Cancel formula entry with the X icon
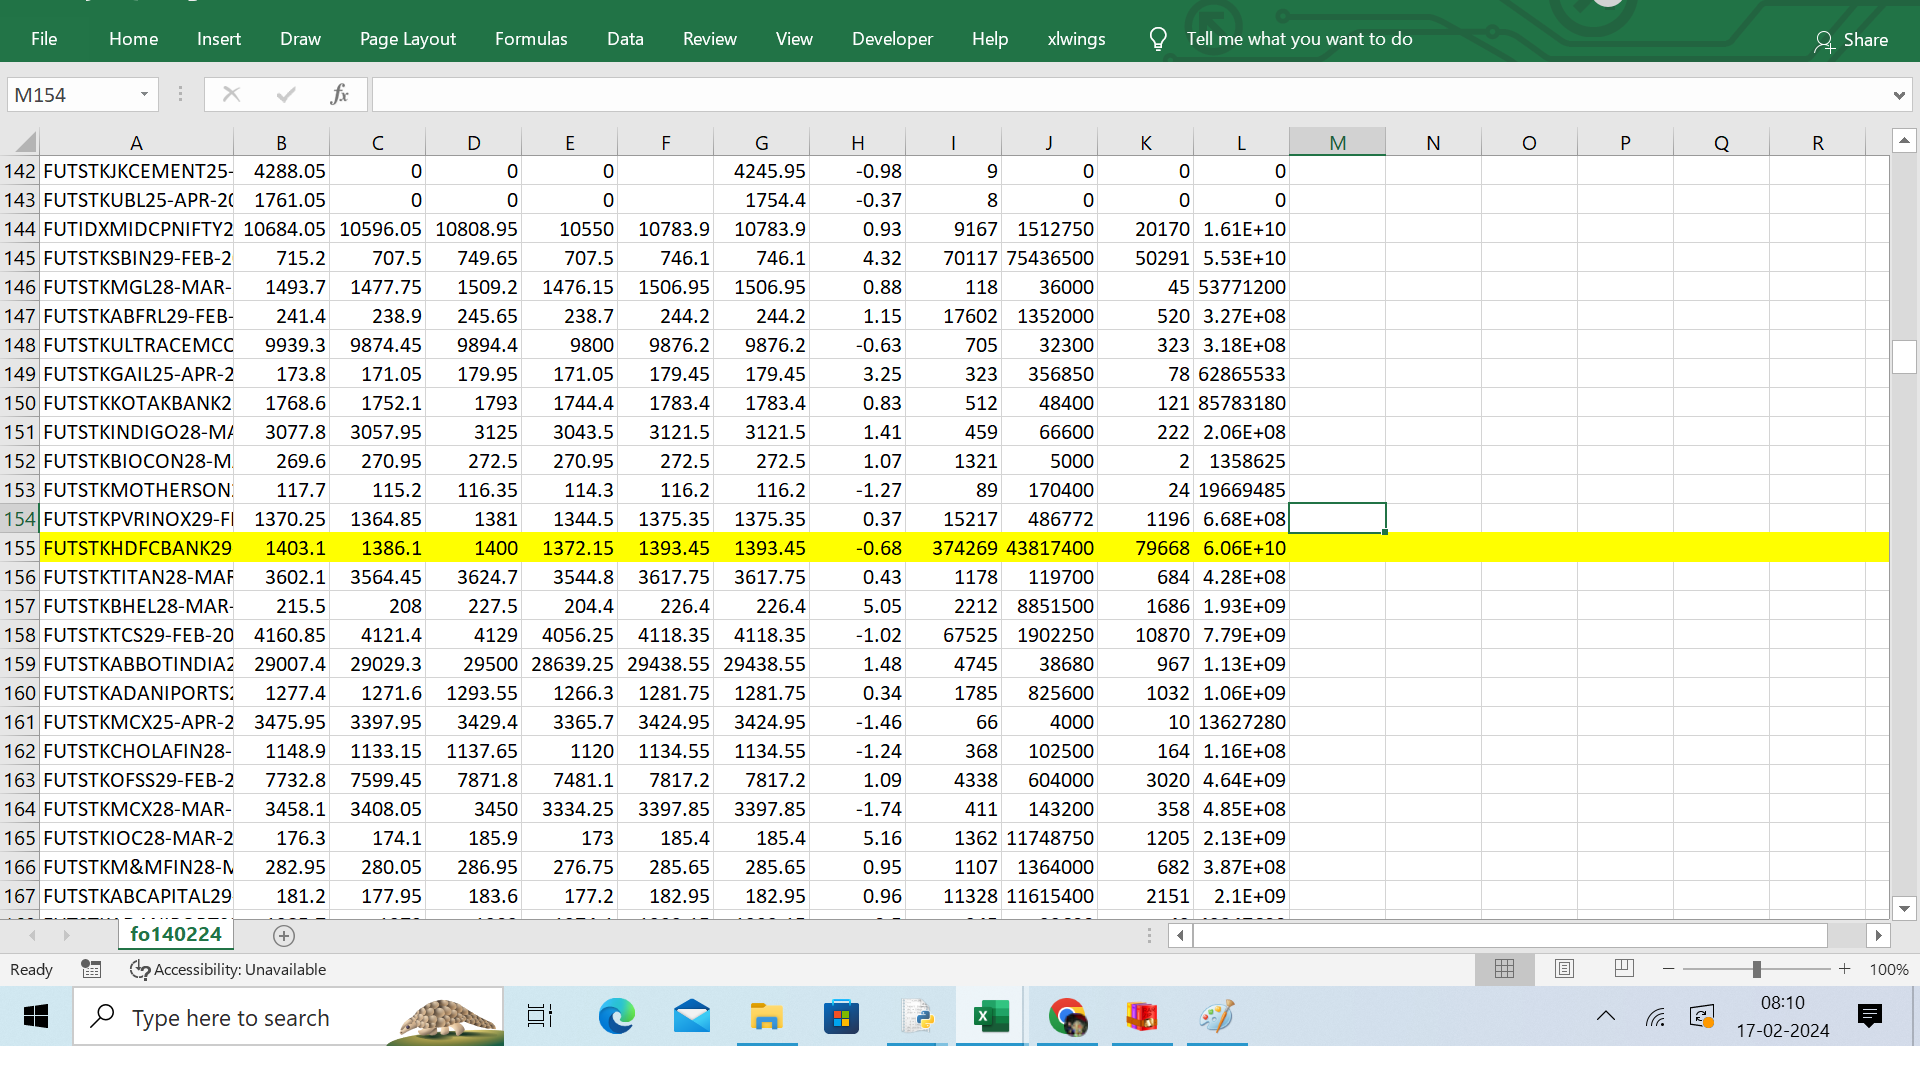 (231, 94)
